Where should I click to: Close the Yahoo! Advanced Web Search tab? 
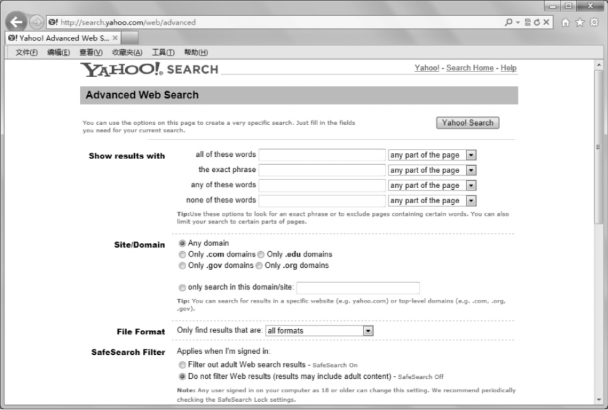(x=115, y=38)
